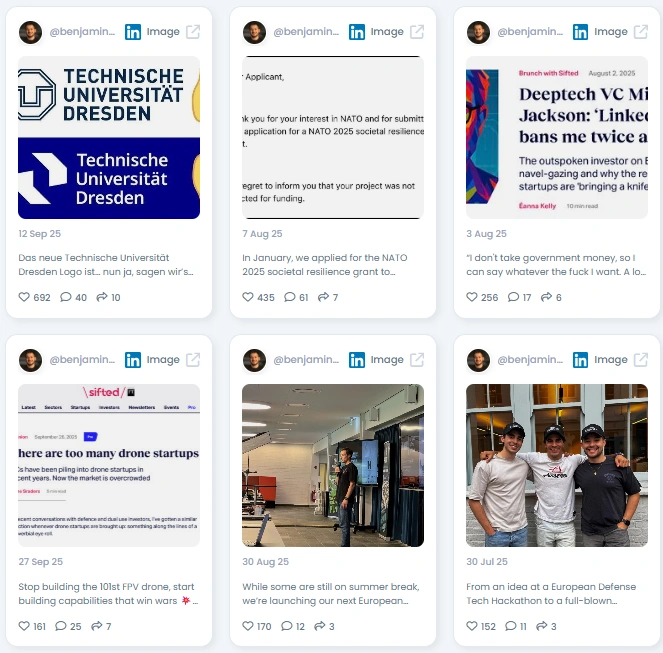Click LinkedIn icon on 27 Sep 25 post
663x653 pixels.
click(133, 360)
